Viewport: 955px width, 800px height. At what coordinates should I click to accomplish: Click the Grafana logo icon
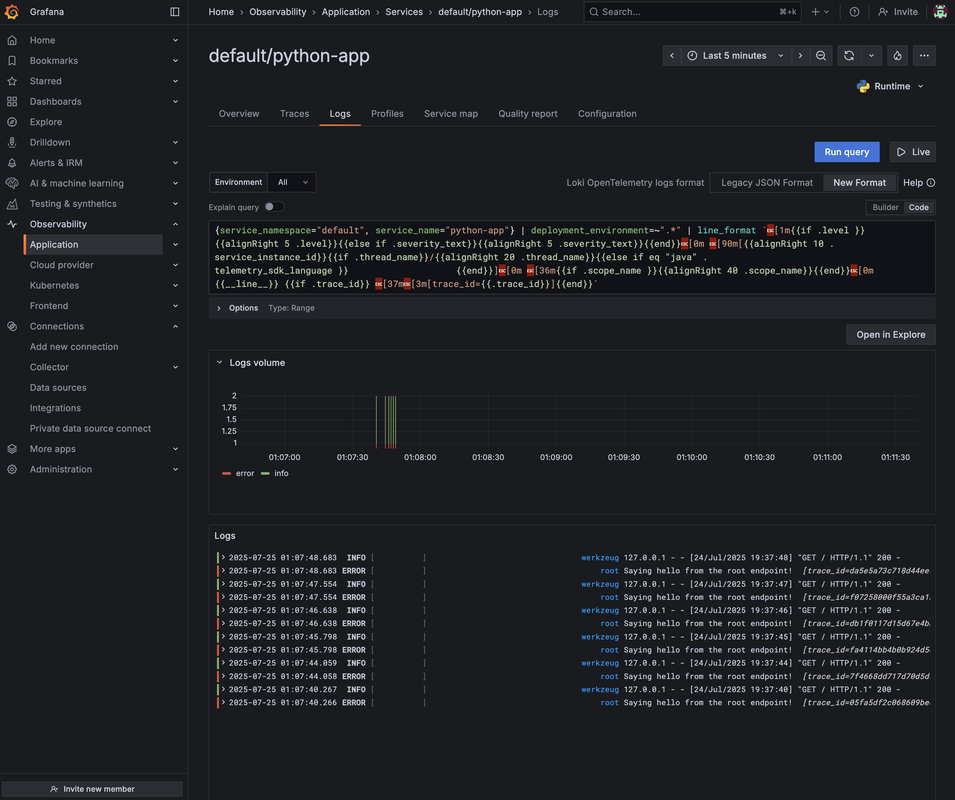click(x=12, y=12)
